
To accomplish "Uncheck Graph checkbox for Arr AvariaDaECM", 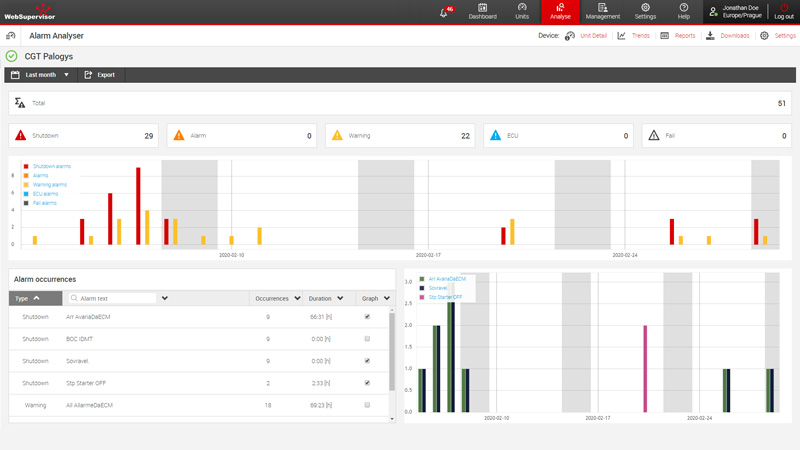I will click(367, 317).
